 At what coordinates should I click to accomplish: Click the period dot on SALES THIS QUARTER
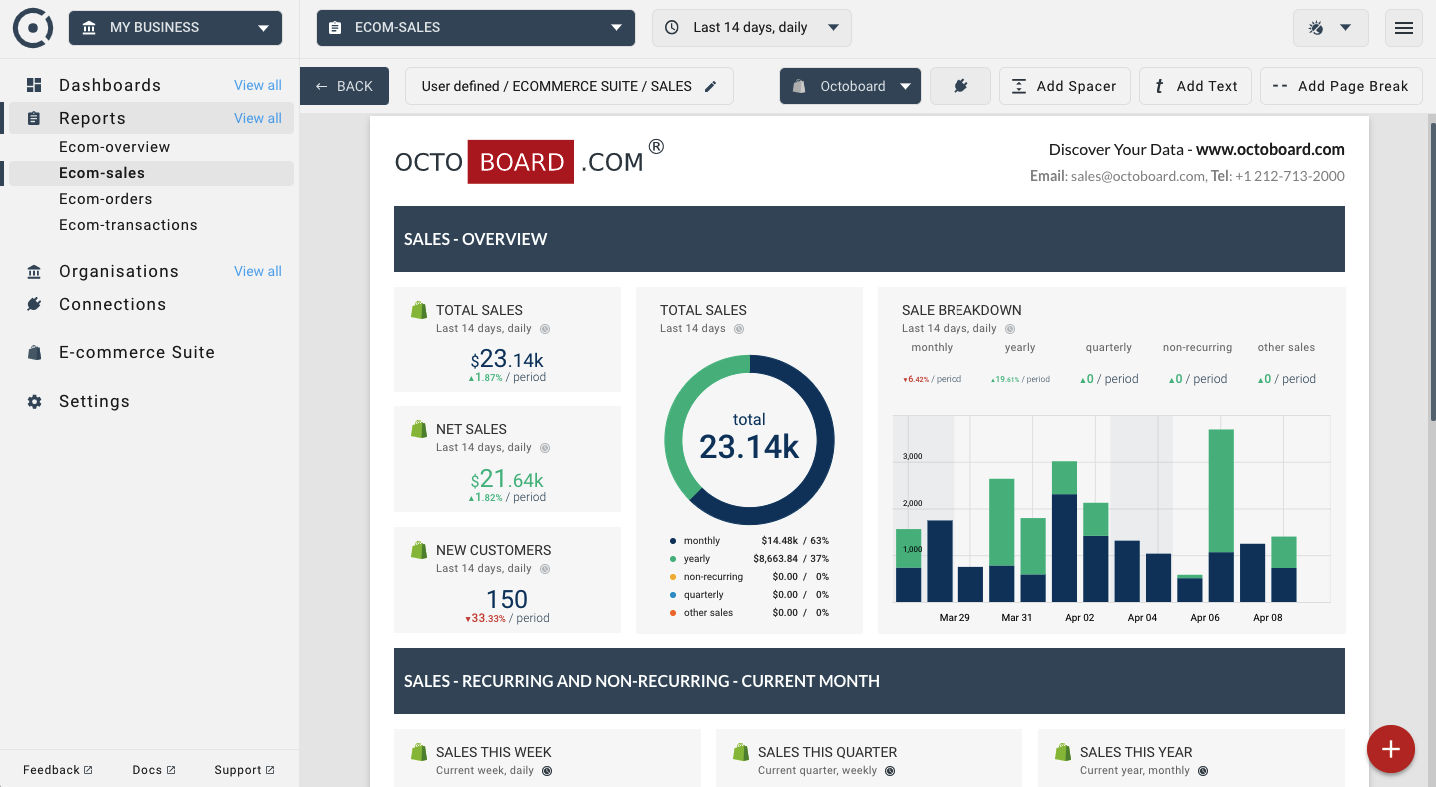(x=890, y=771)
